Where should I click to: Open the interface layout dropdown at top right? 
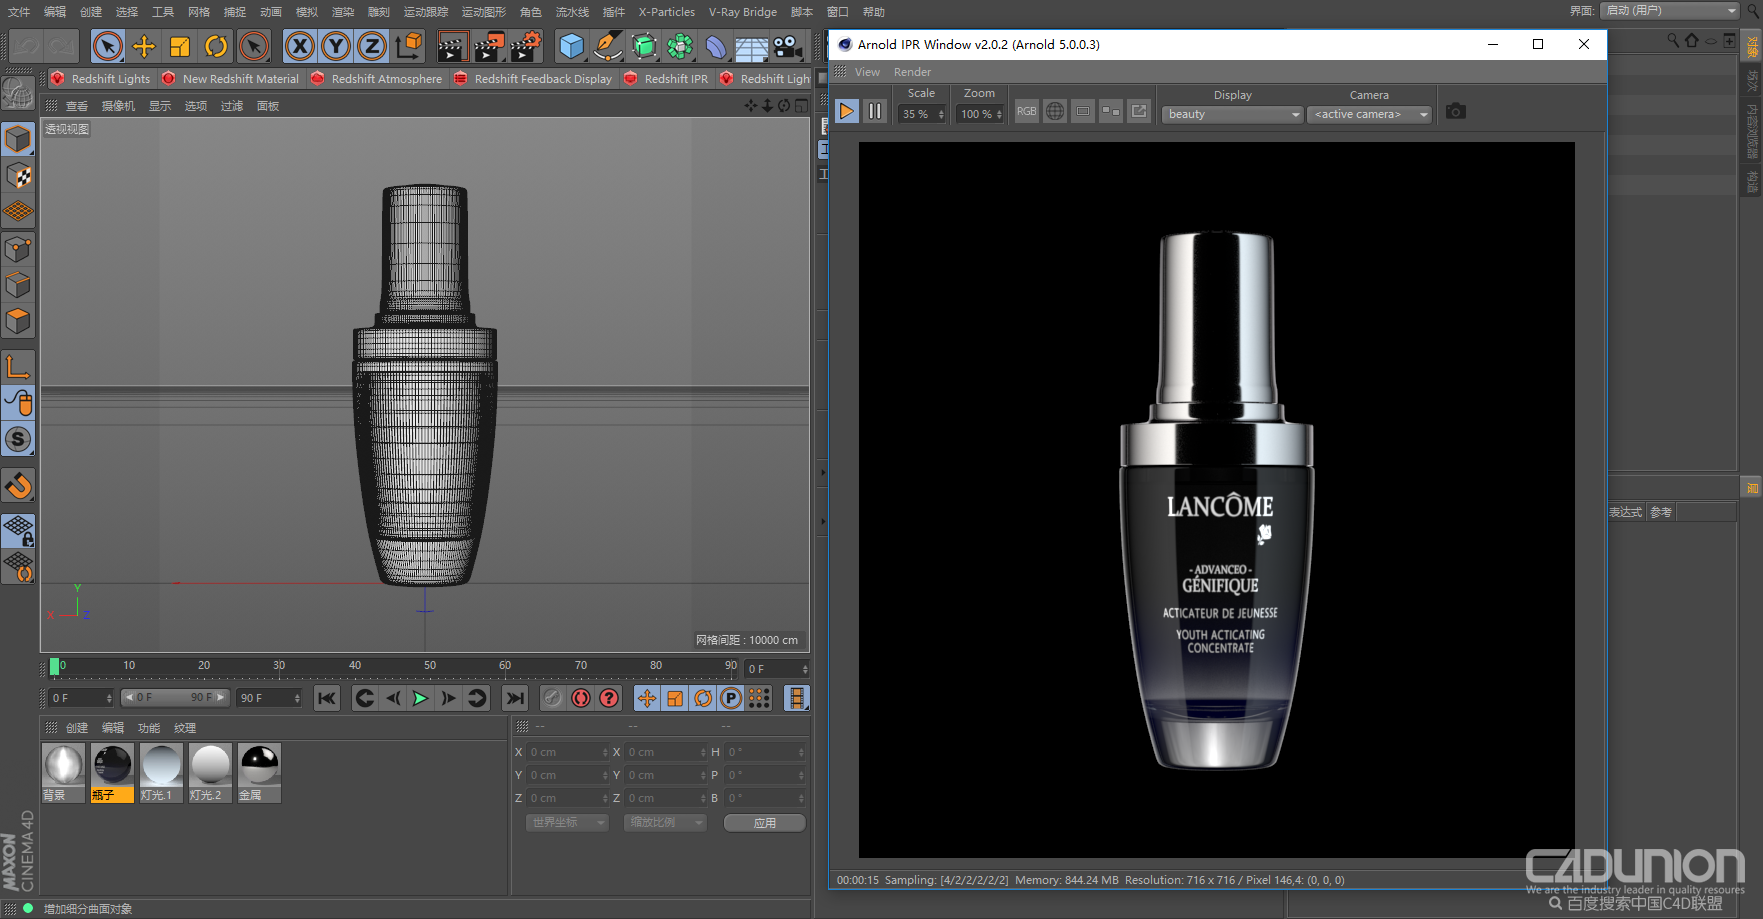pyautogui.click(x=1670, y=10)
